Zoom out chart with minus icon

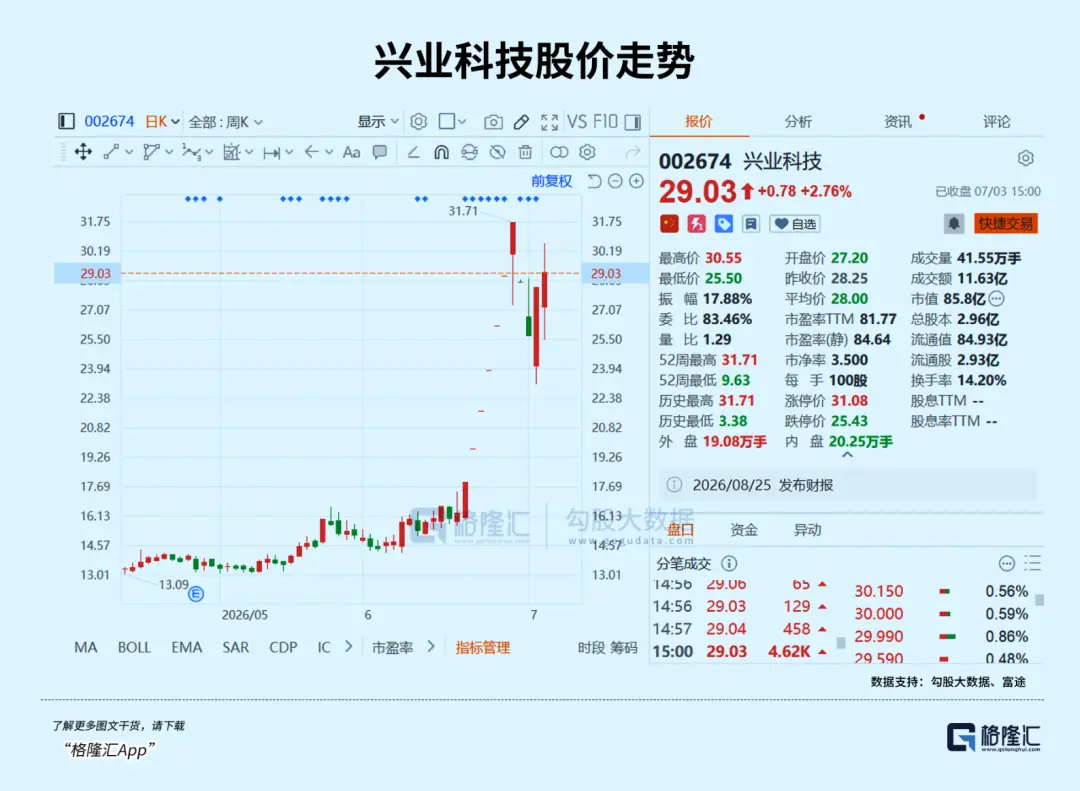(x=616, y=181)
